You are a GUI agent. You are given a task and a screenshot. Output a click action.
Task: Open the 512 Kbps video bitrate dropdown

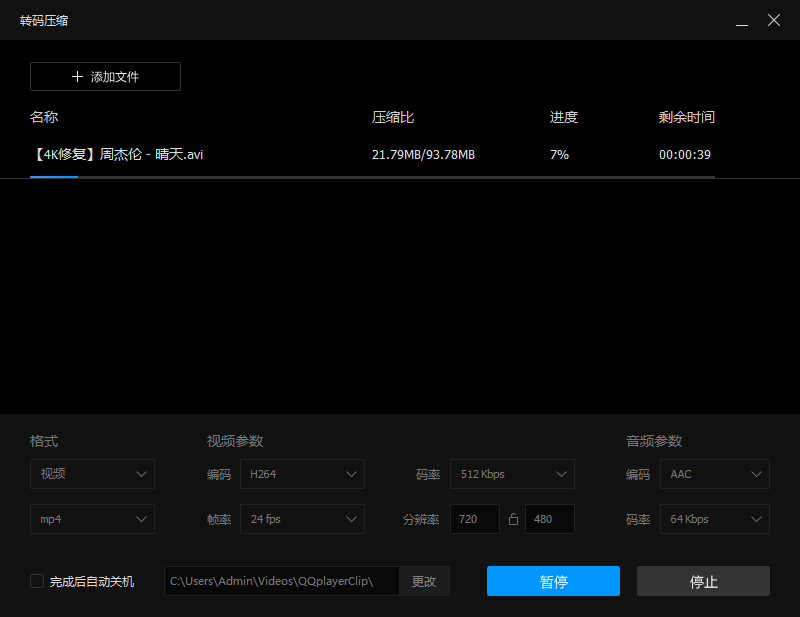(512, 474)
